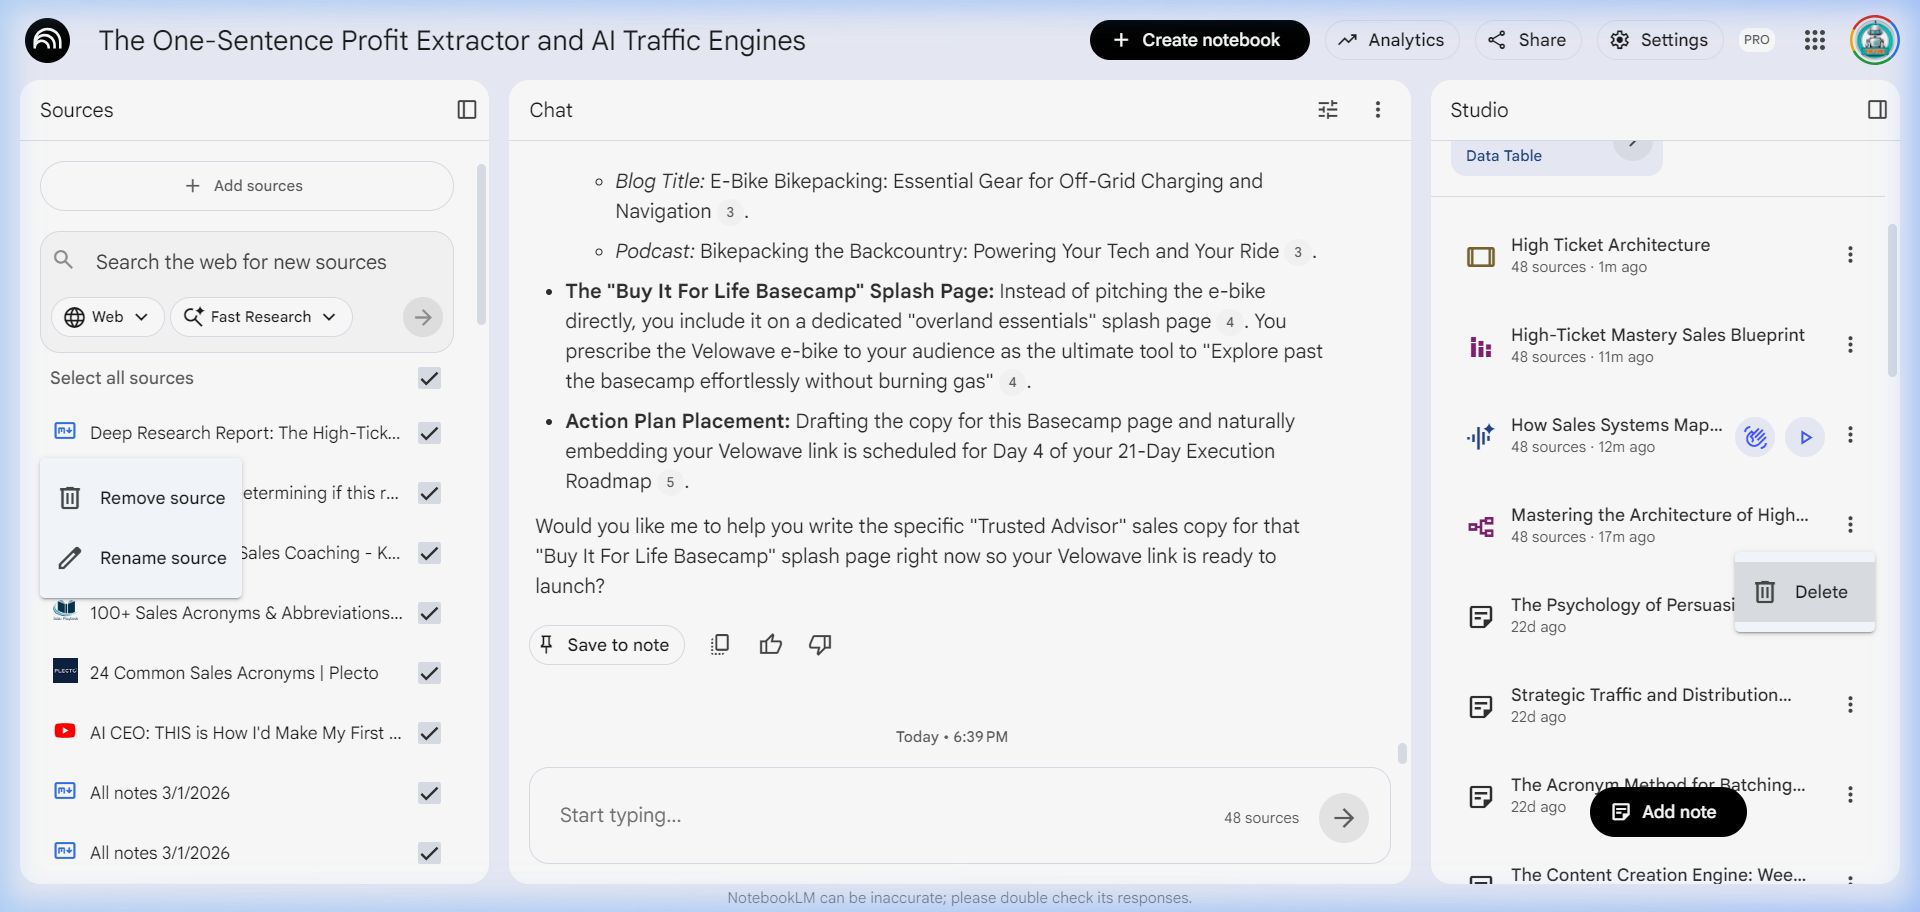Toggle the Select all sources checkbox

pyautogui.click(x=429, y=378)
